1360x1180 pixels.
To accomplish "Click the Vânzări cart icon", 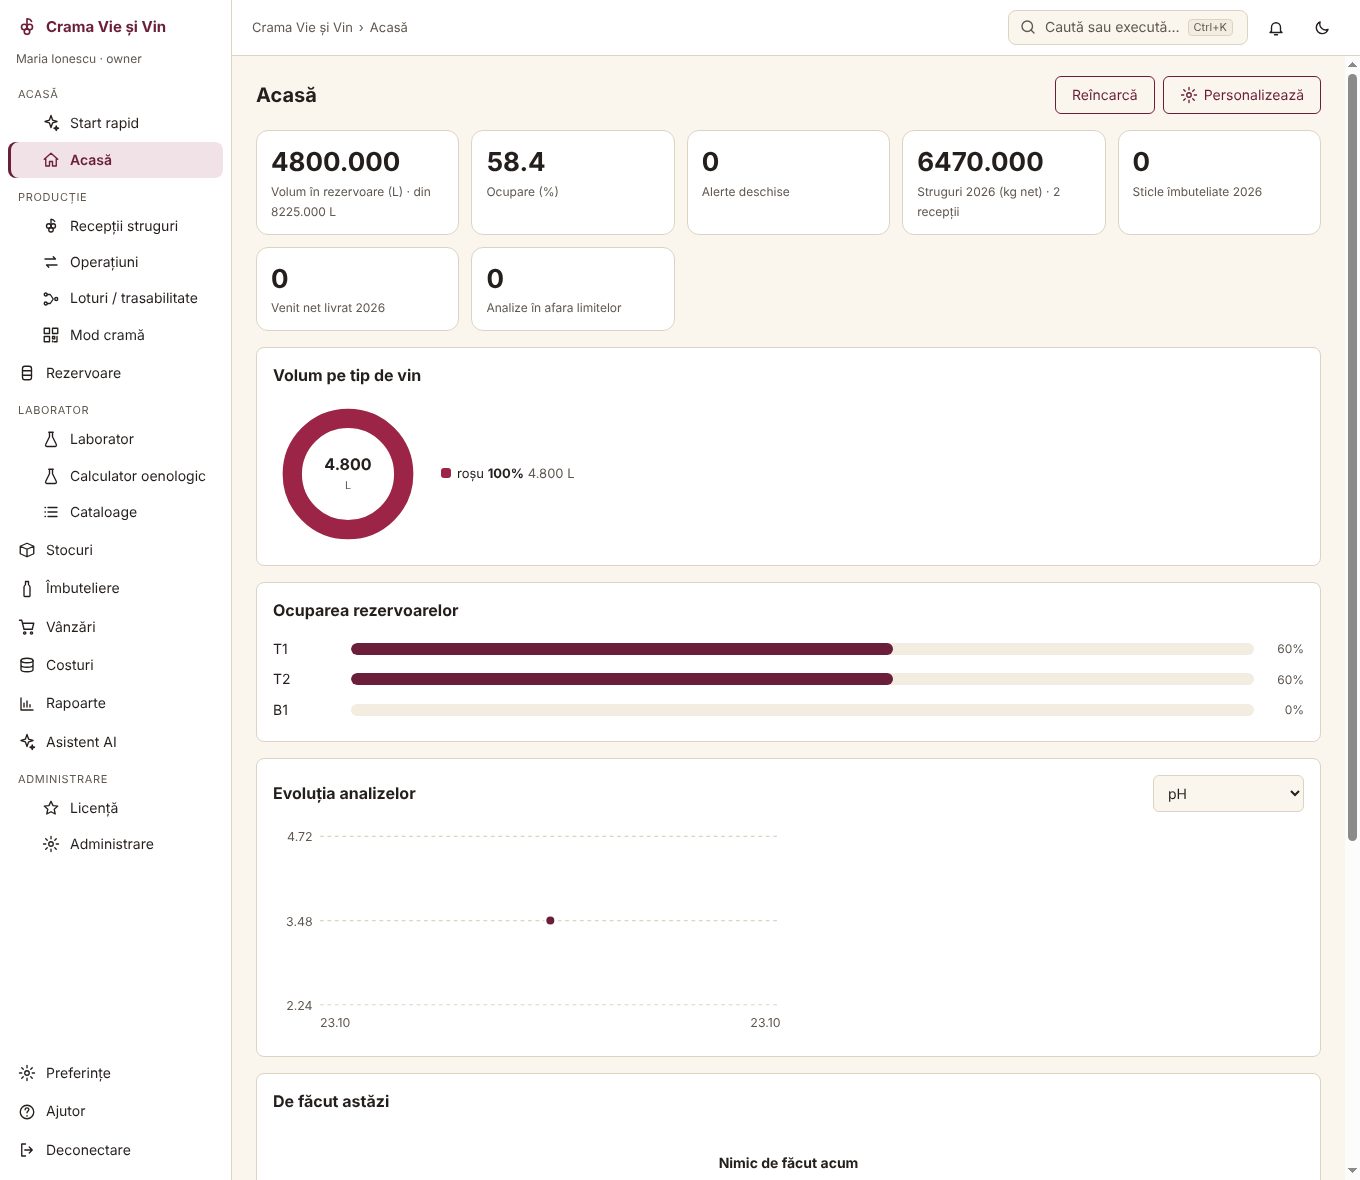I will pos(27,627).
